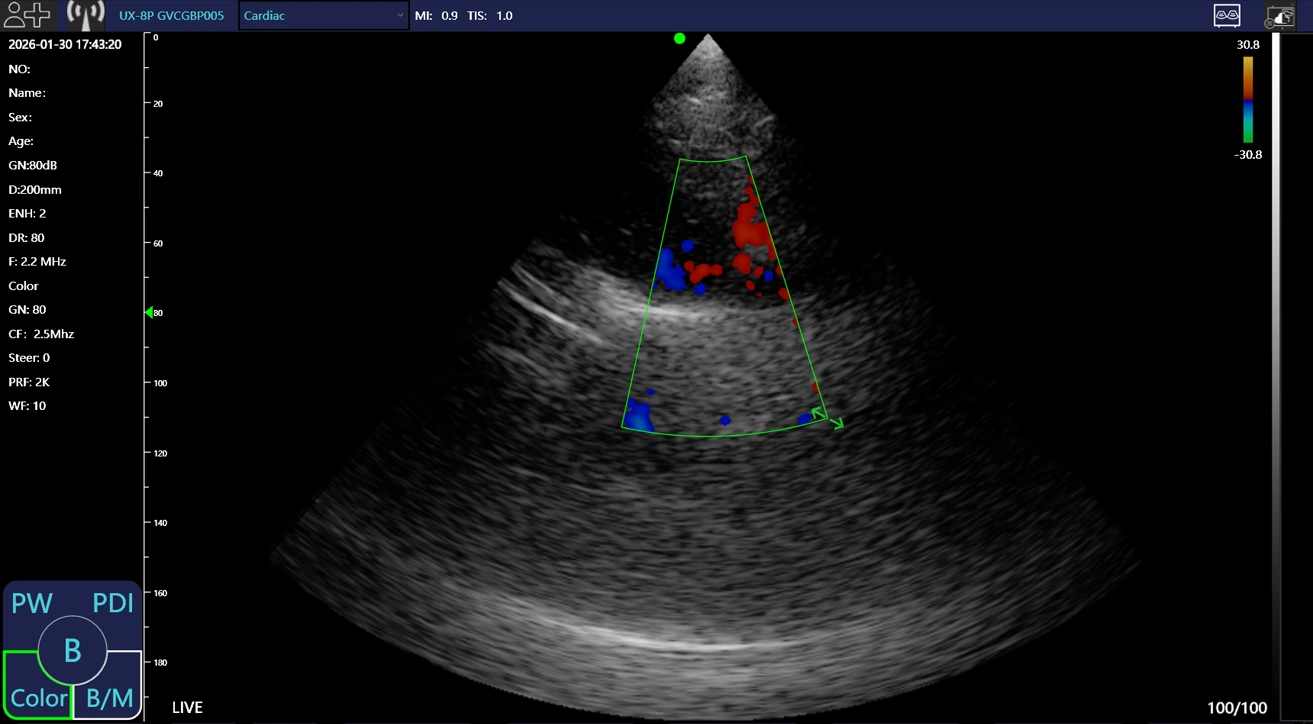
Task: Click the LIVE status label
Action: pyautogui.click(x=187, y=708)
